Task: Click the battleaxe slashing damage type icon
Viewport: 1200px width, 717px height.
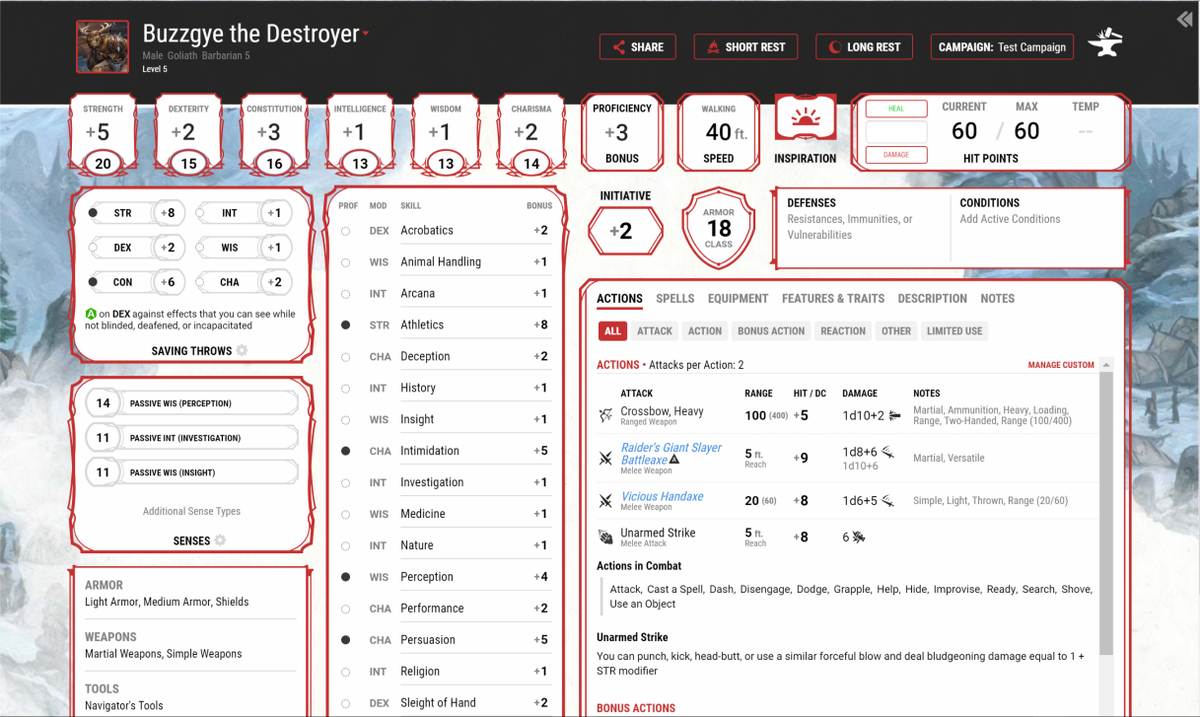Action: tap(888, 452)
